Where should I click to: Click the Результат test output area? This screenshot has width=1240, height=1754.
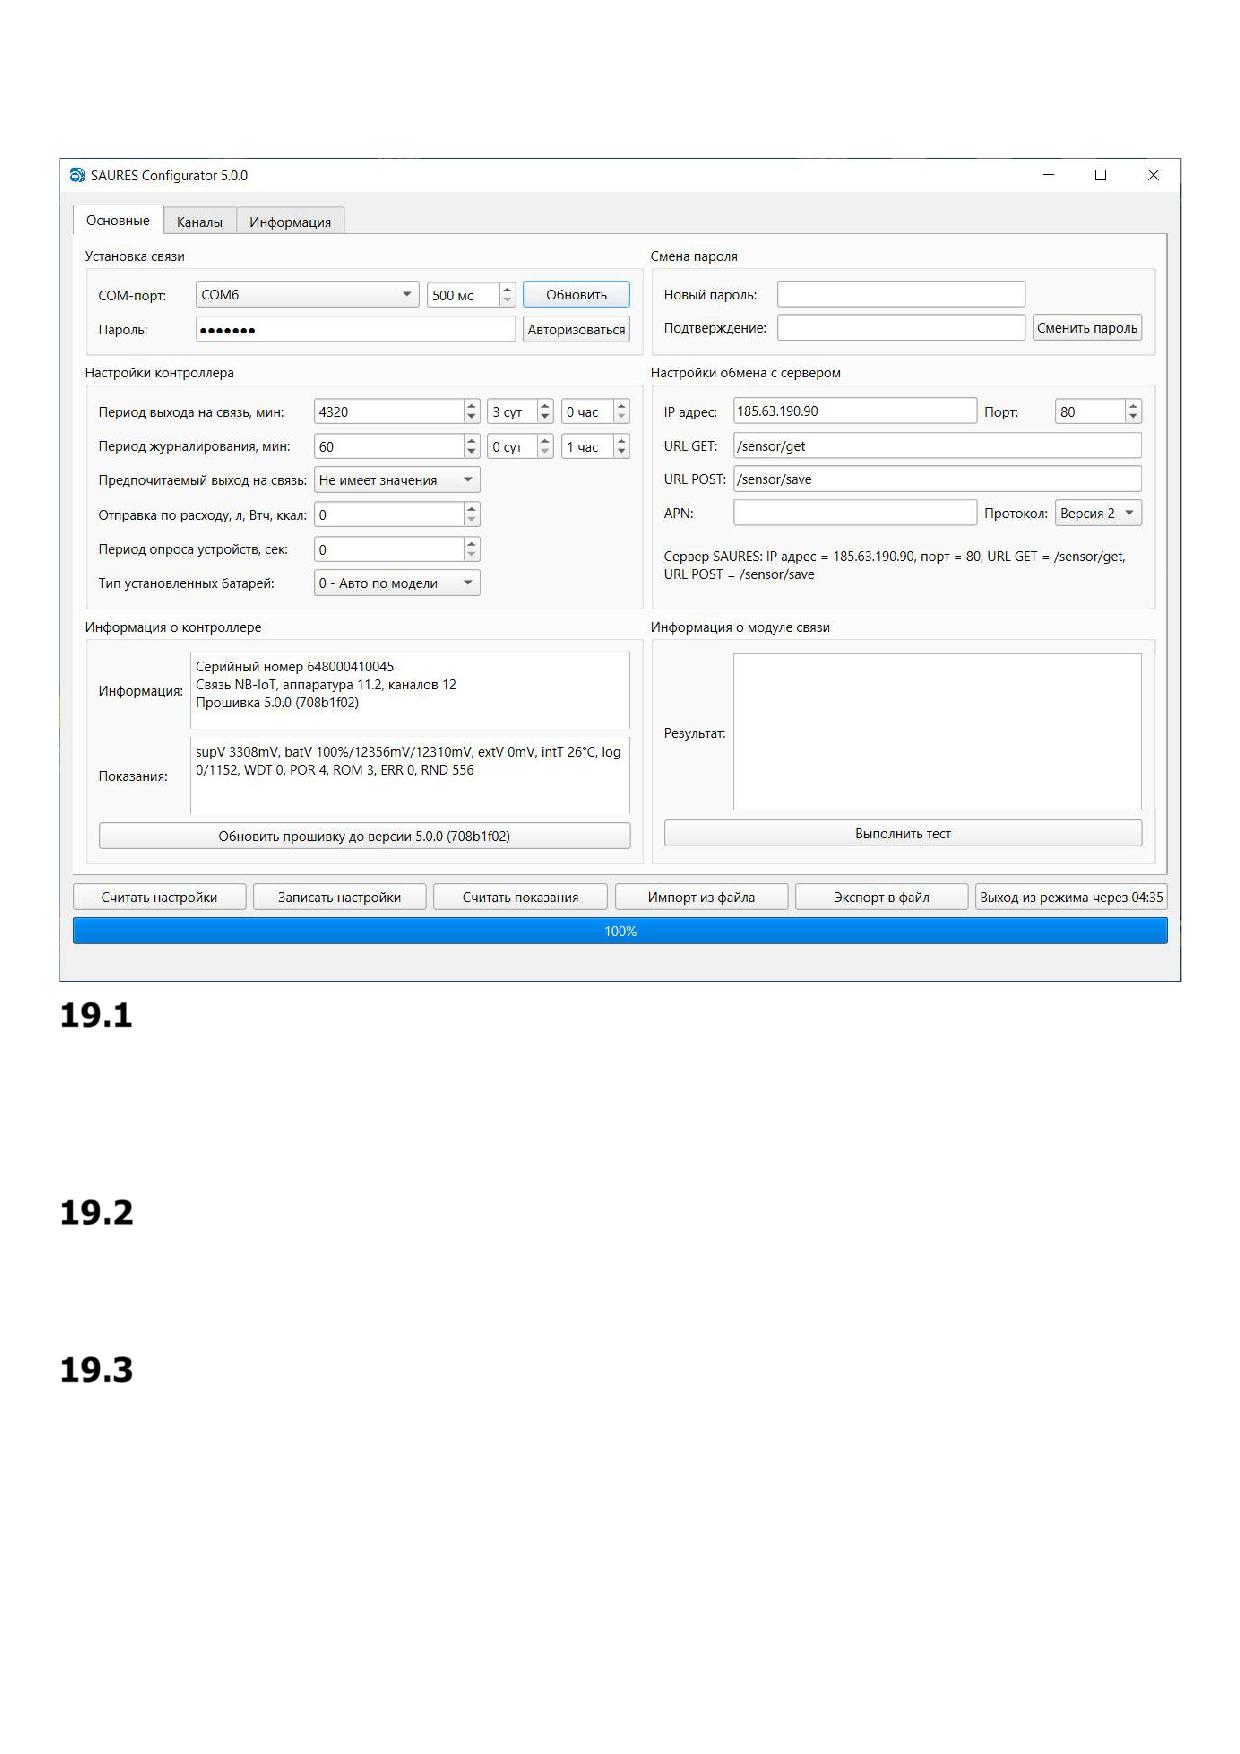[x=937, y=732]
